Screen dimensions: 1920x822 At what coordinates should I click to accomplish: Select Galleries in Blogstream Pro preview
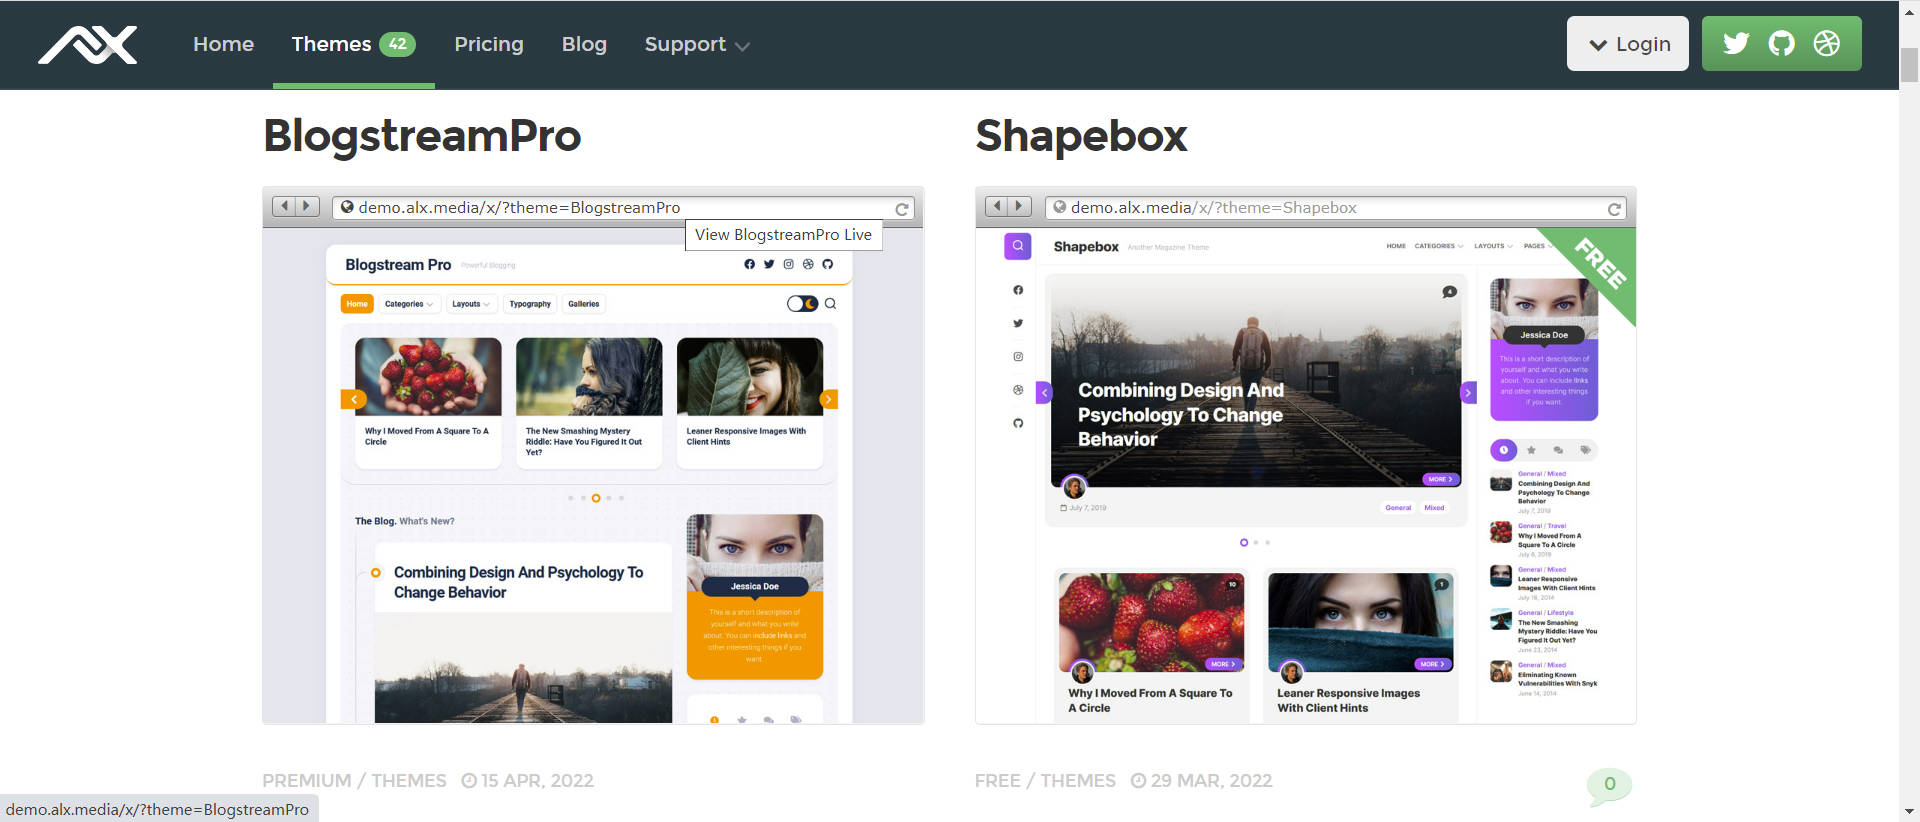(x=584, y=304)
